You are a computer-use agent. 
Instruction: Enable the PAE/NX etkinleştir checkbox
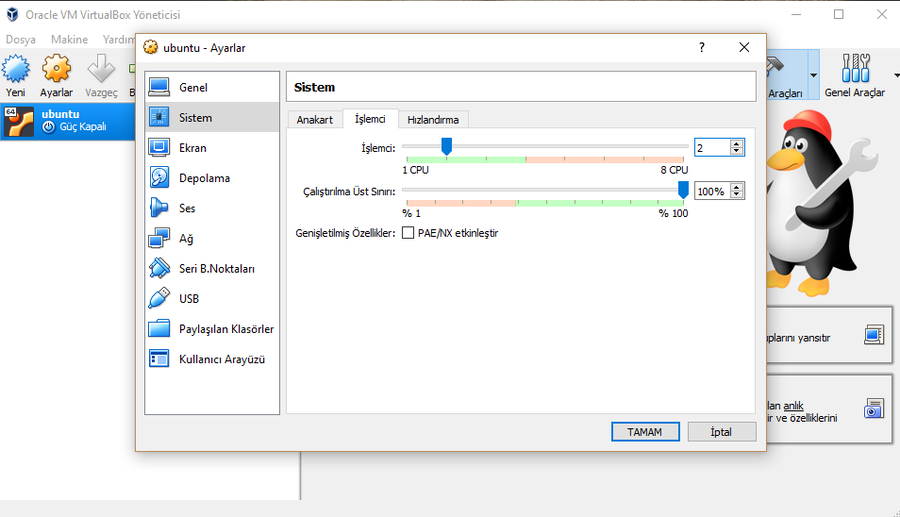click(x=408, y=233)
